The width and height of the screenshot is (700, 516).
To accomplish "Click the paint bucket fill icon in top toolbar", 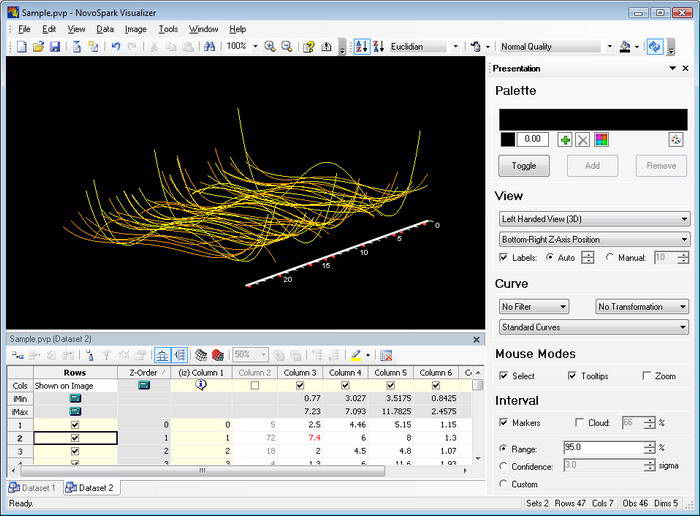I will (x=625, y=46).
